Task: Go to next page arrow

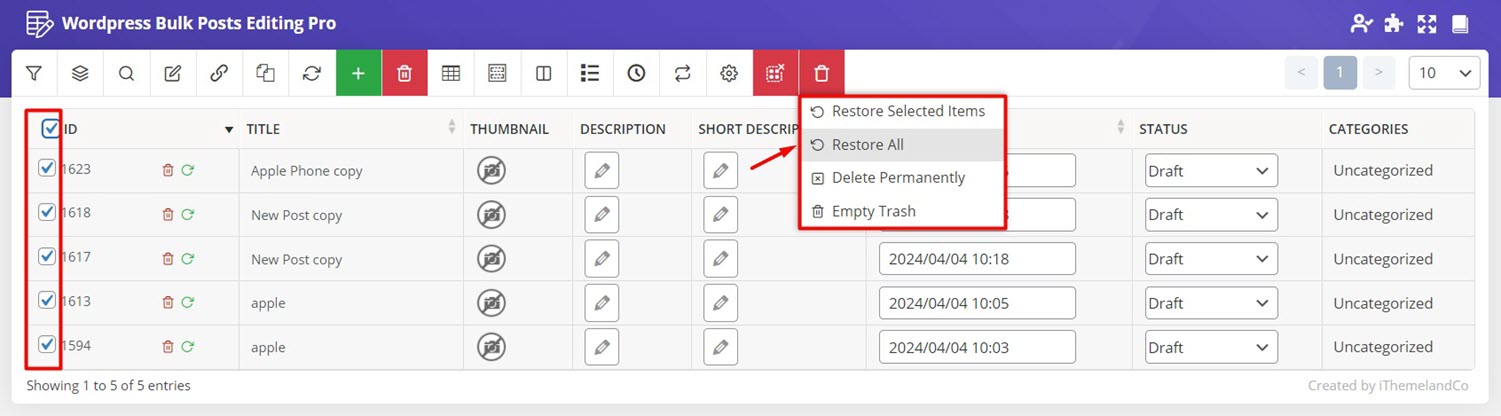Action: point(1379,72)
